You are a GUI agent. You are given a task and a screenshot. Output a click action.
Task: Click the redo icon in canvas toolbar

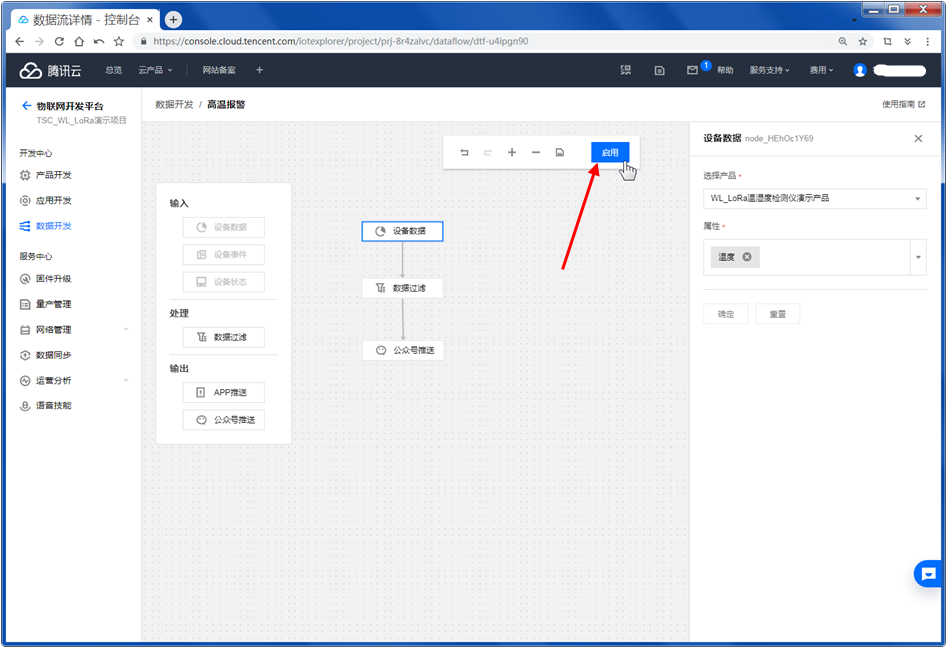(487, 152)
